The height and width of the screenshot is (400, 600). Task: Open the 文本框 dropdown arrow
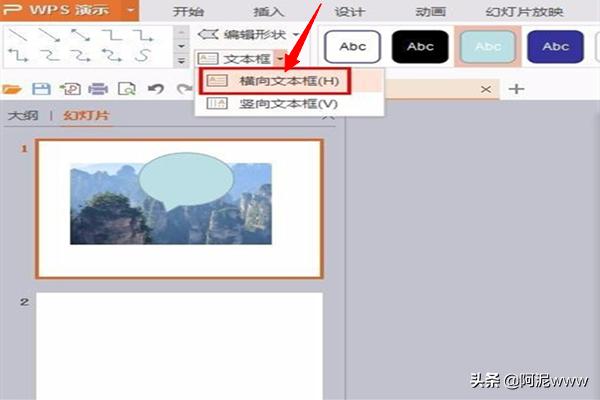click(280, 59)
